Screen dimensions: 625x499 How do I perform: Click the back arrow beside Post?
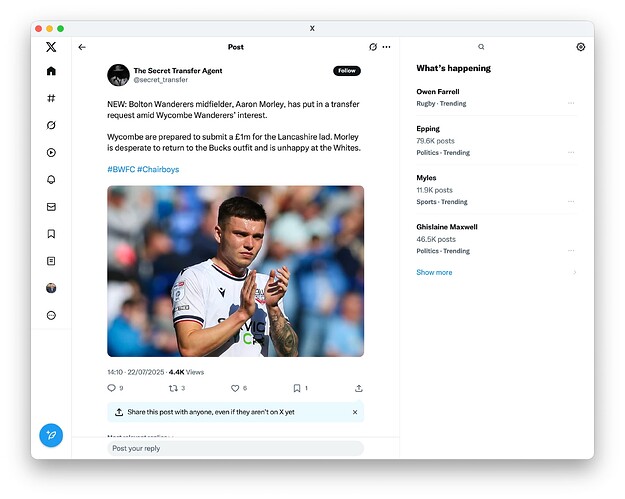(x=82, y=47)
